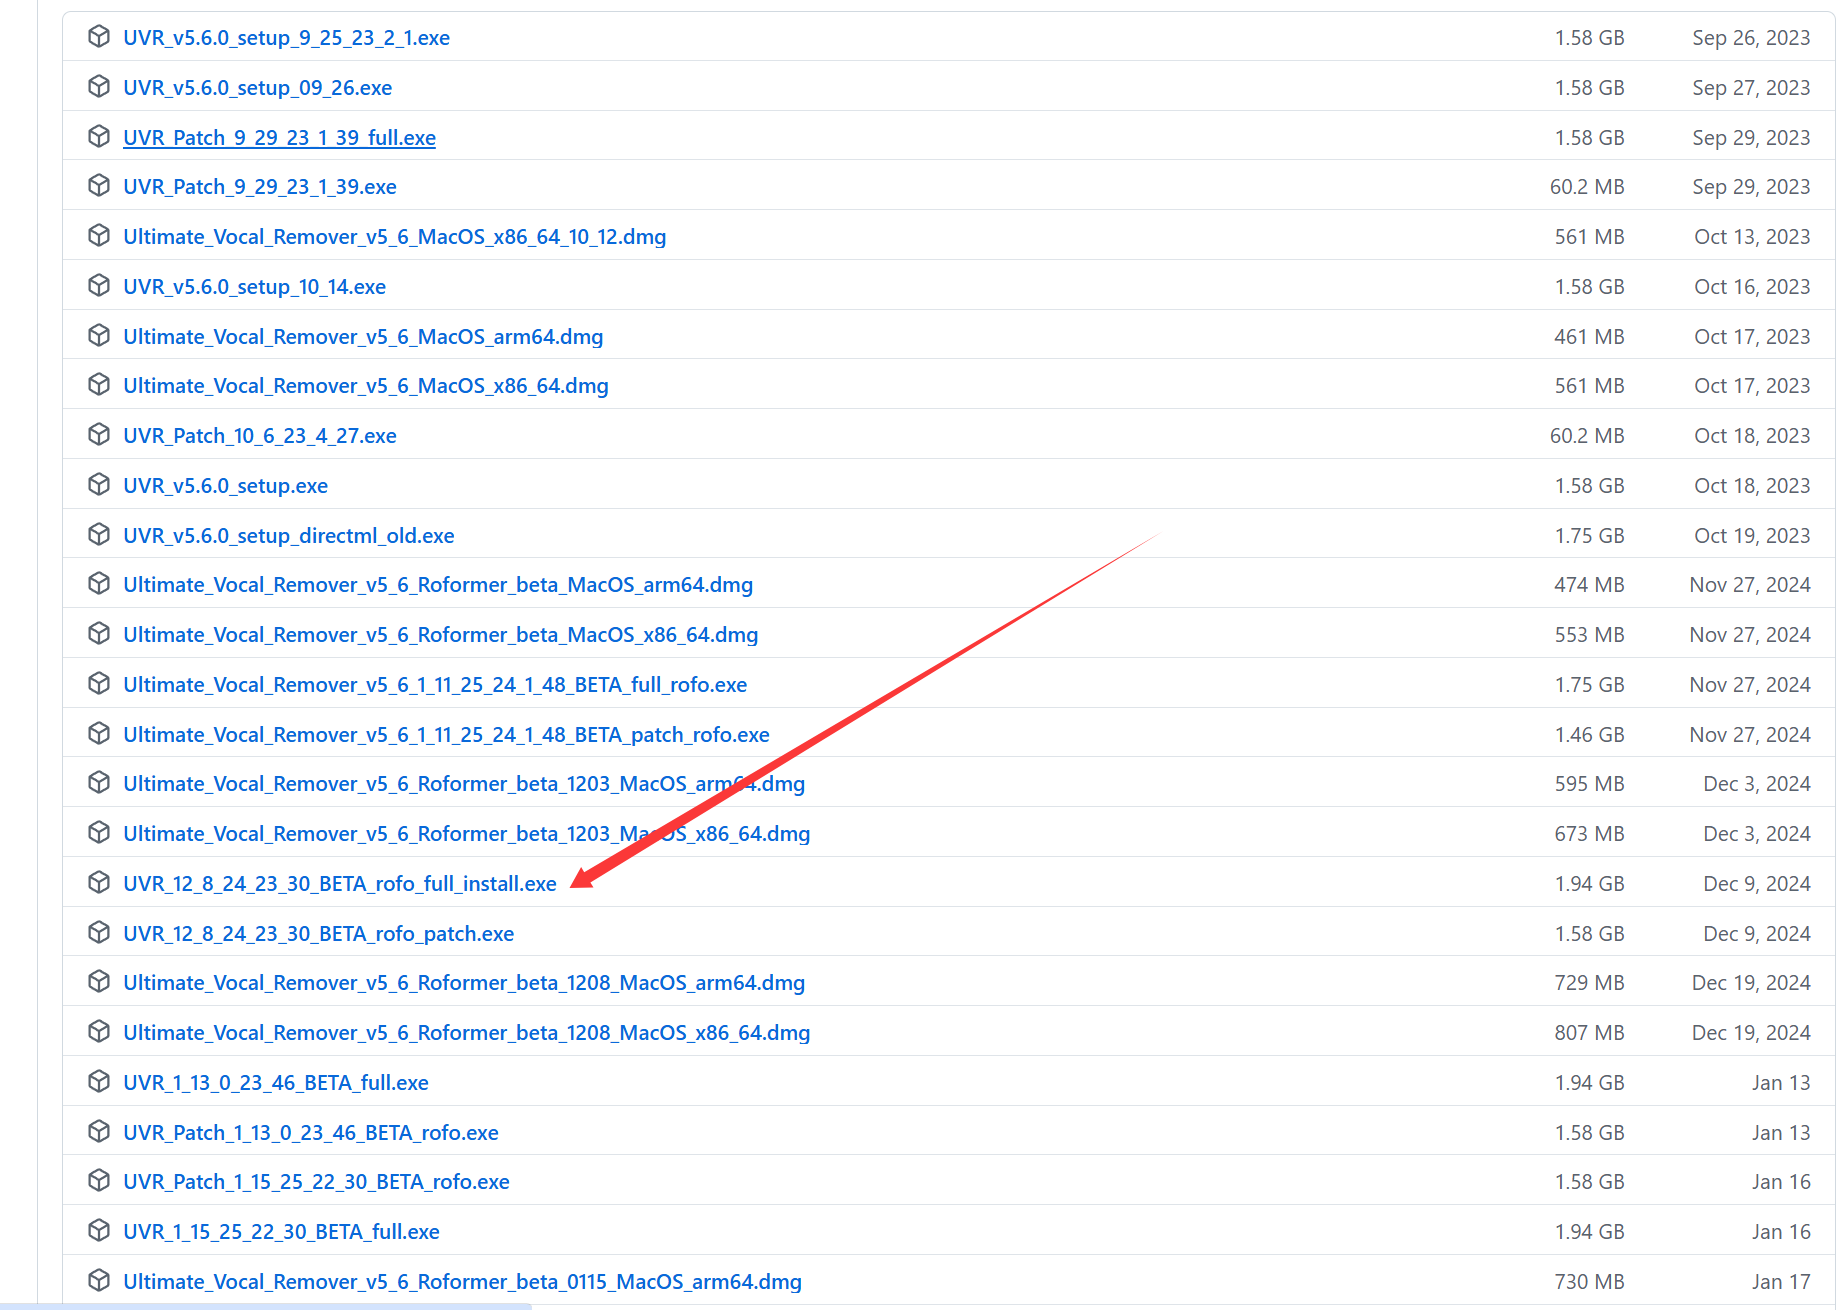Click package icon beside Roformer_beta_MacOS_x86_64.dmg
The width and height of the screenshot is (1846, 1310).
[99, 634]
